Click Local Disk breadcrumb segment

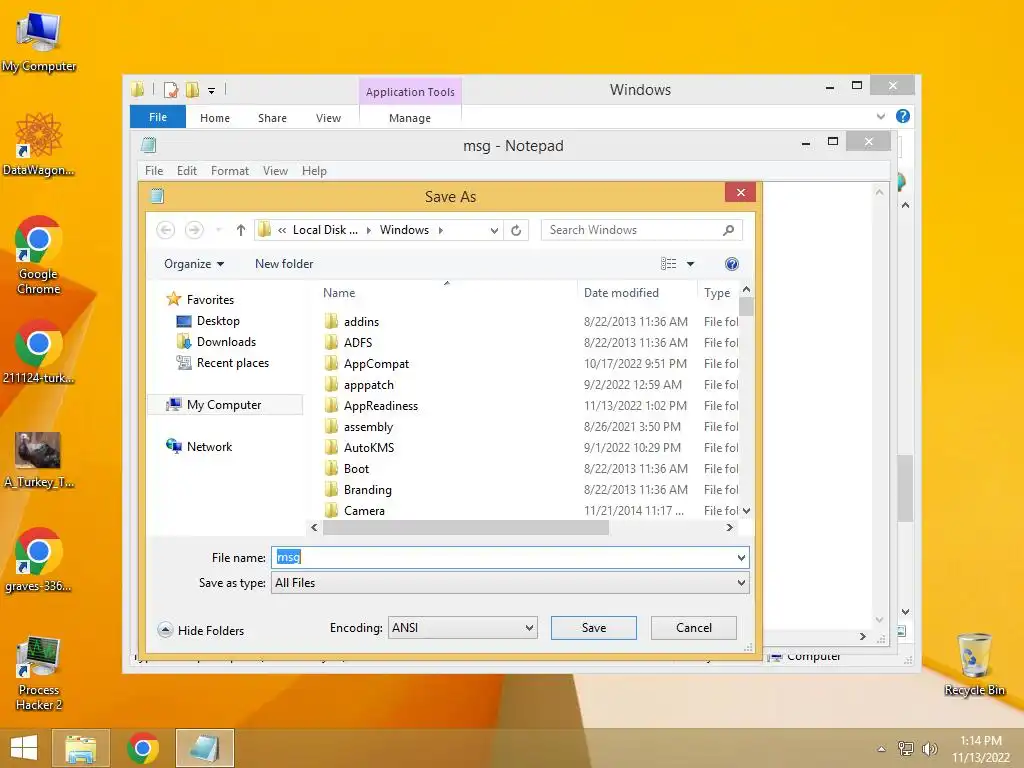click(325, 230)
